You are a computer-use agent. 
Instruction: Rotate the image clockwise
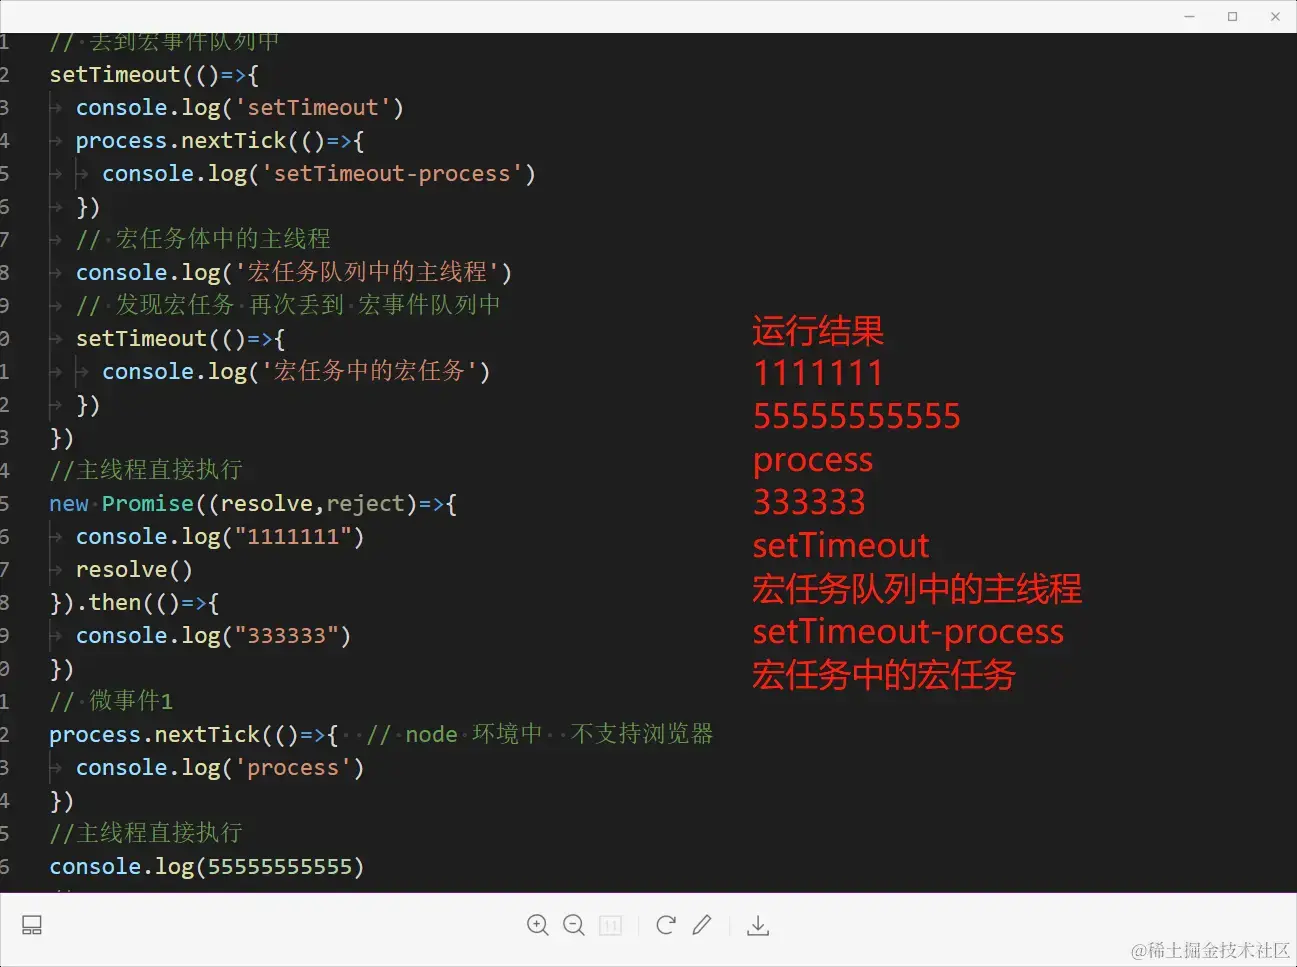666,925
